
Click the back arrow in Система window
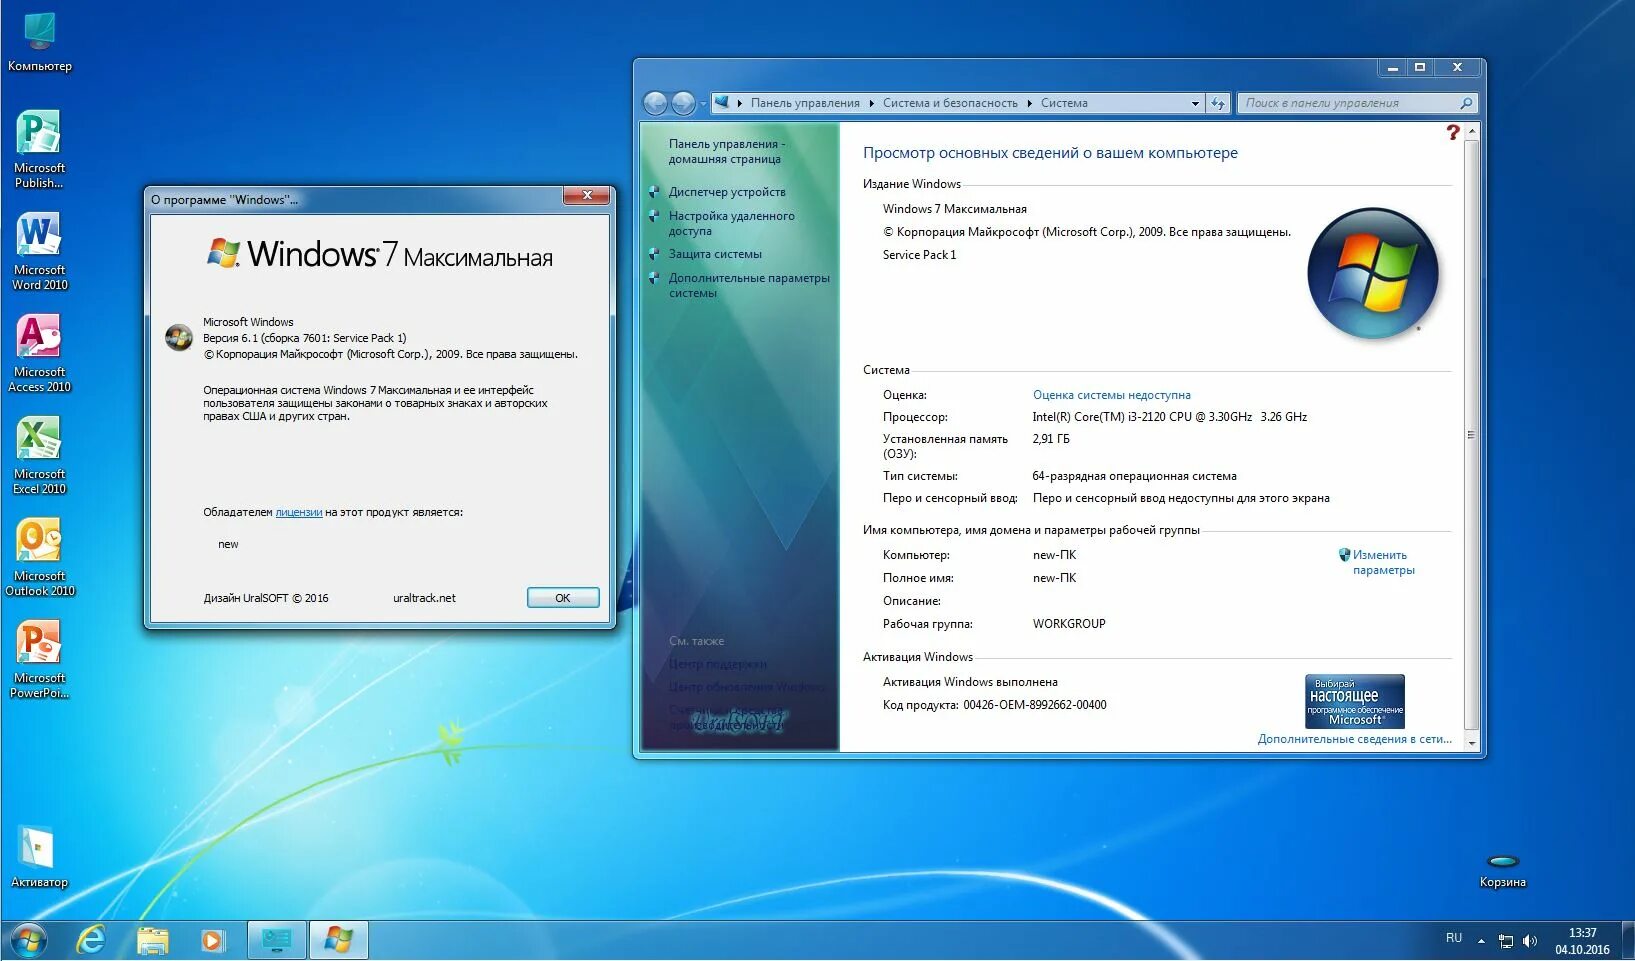coord(655,103)
